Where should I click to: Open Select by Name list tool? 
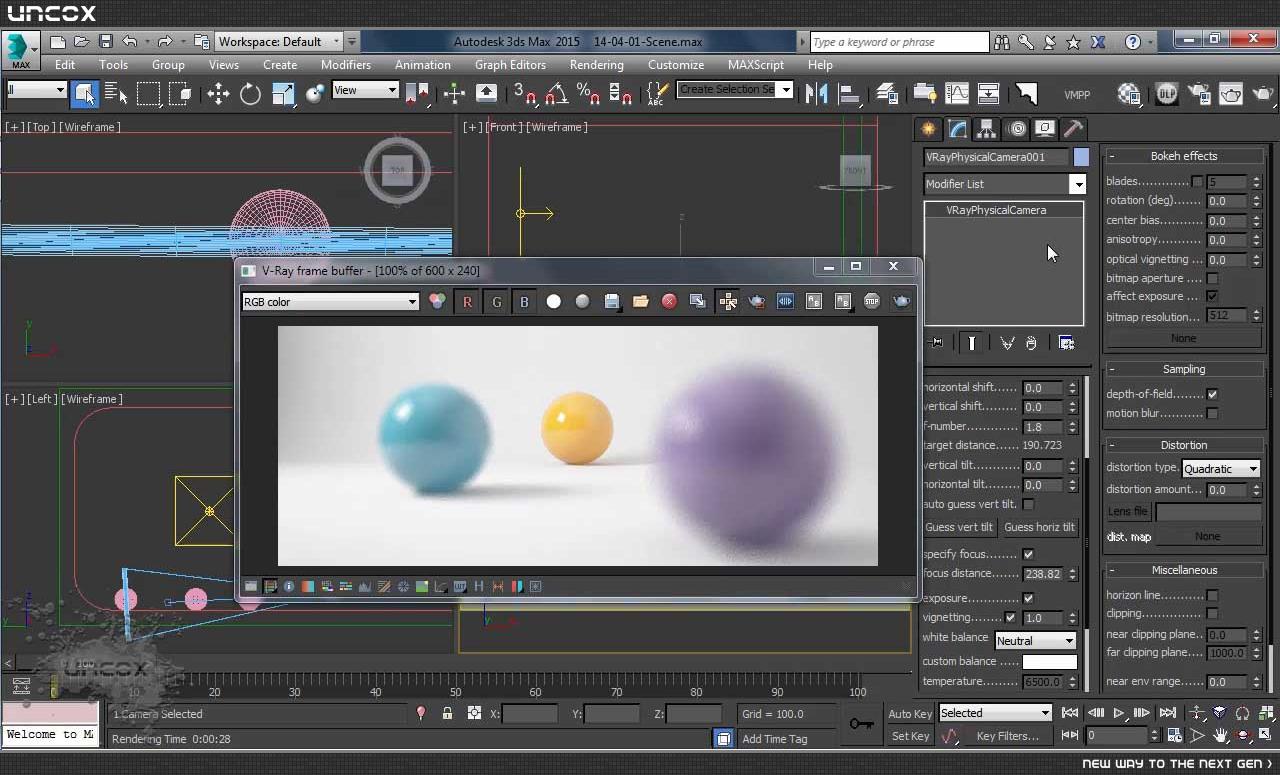click(115, 94)
